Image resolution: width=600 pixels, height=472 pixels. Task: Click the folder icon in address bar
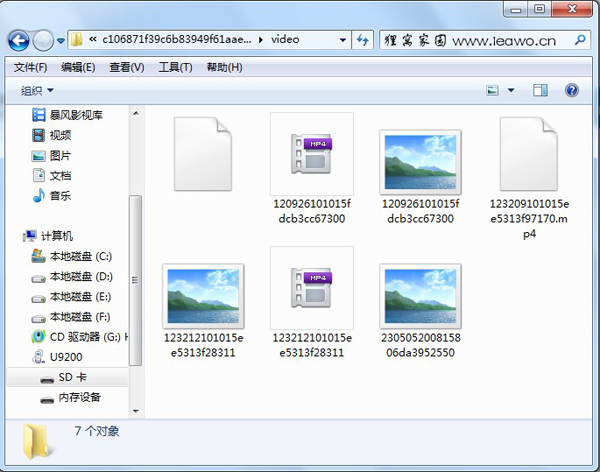point(77,39)
